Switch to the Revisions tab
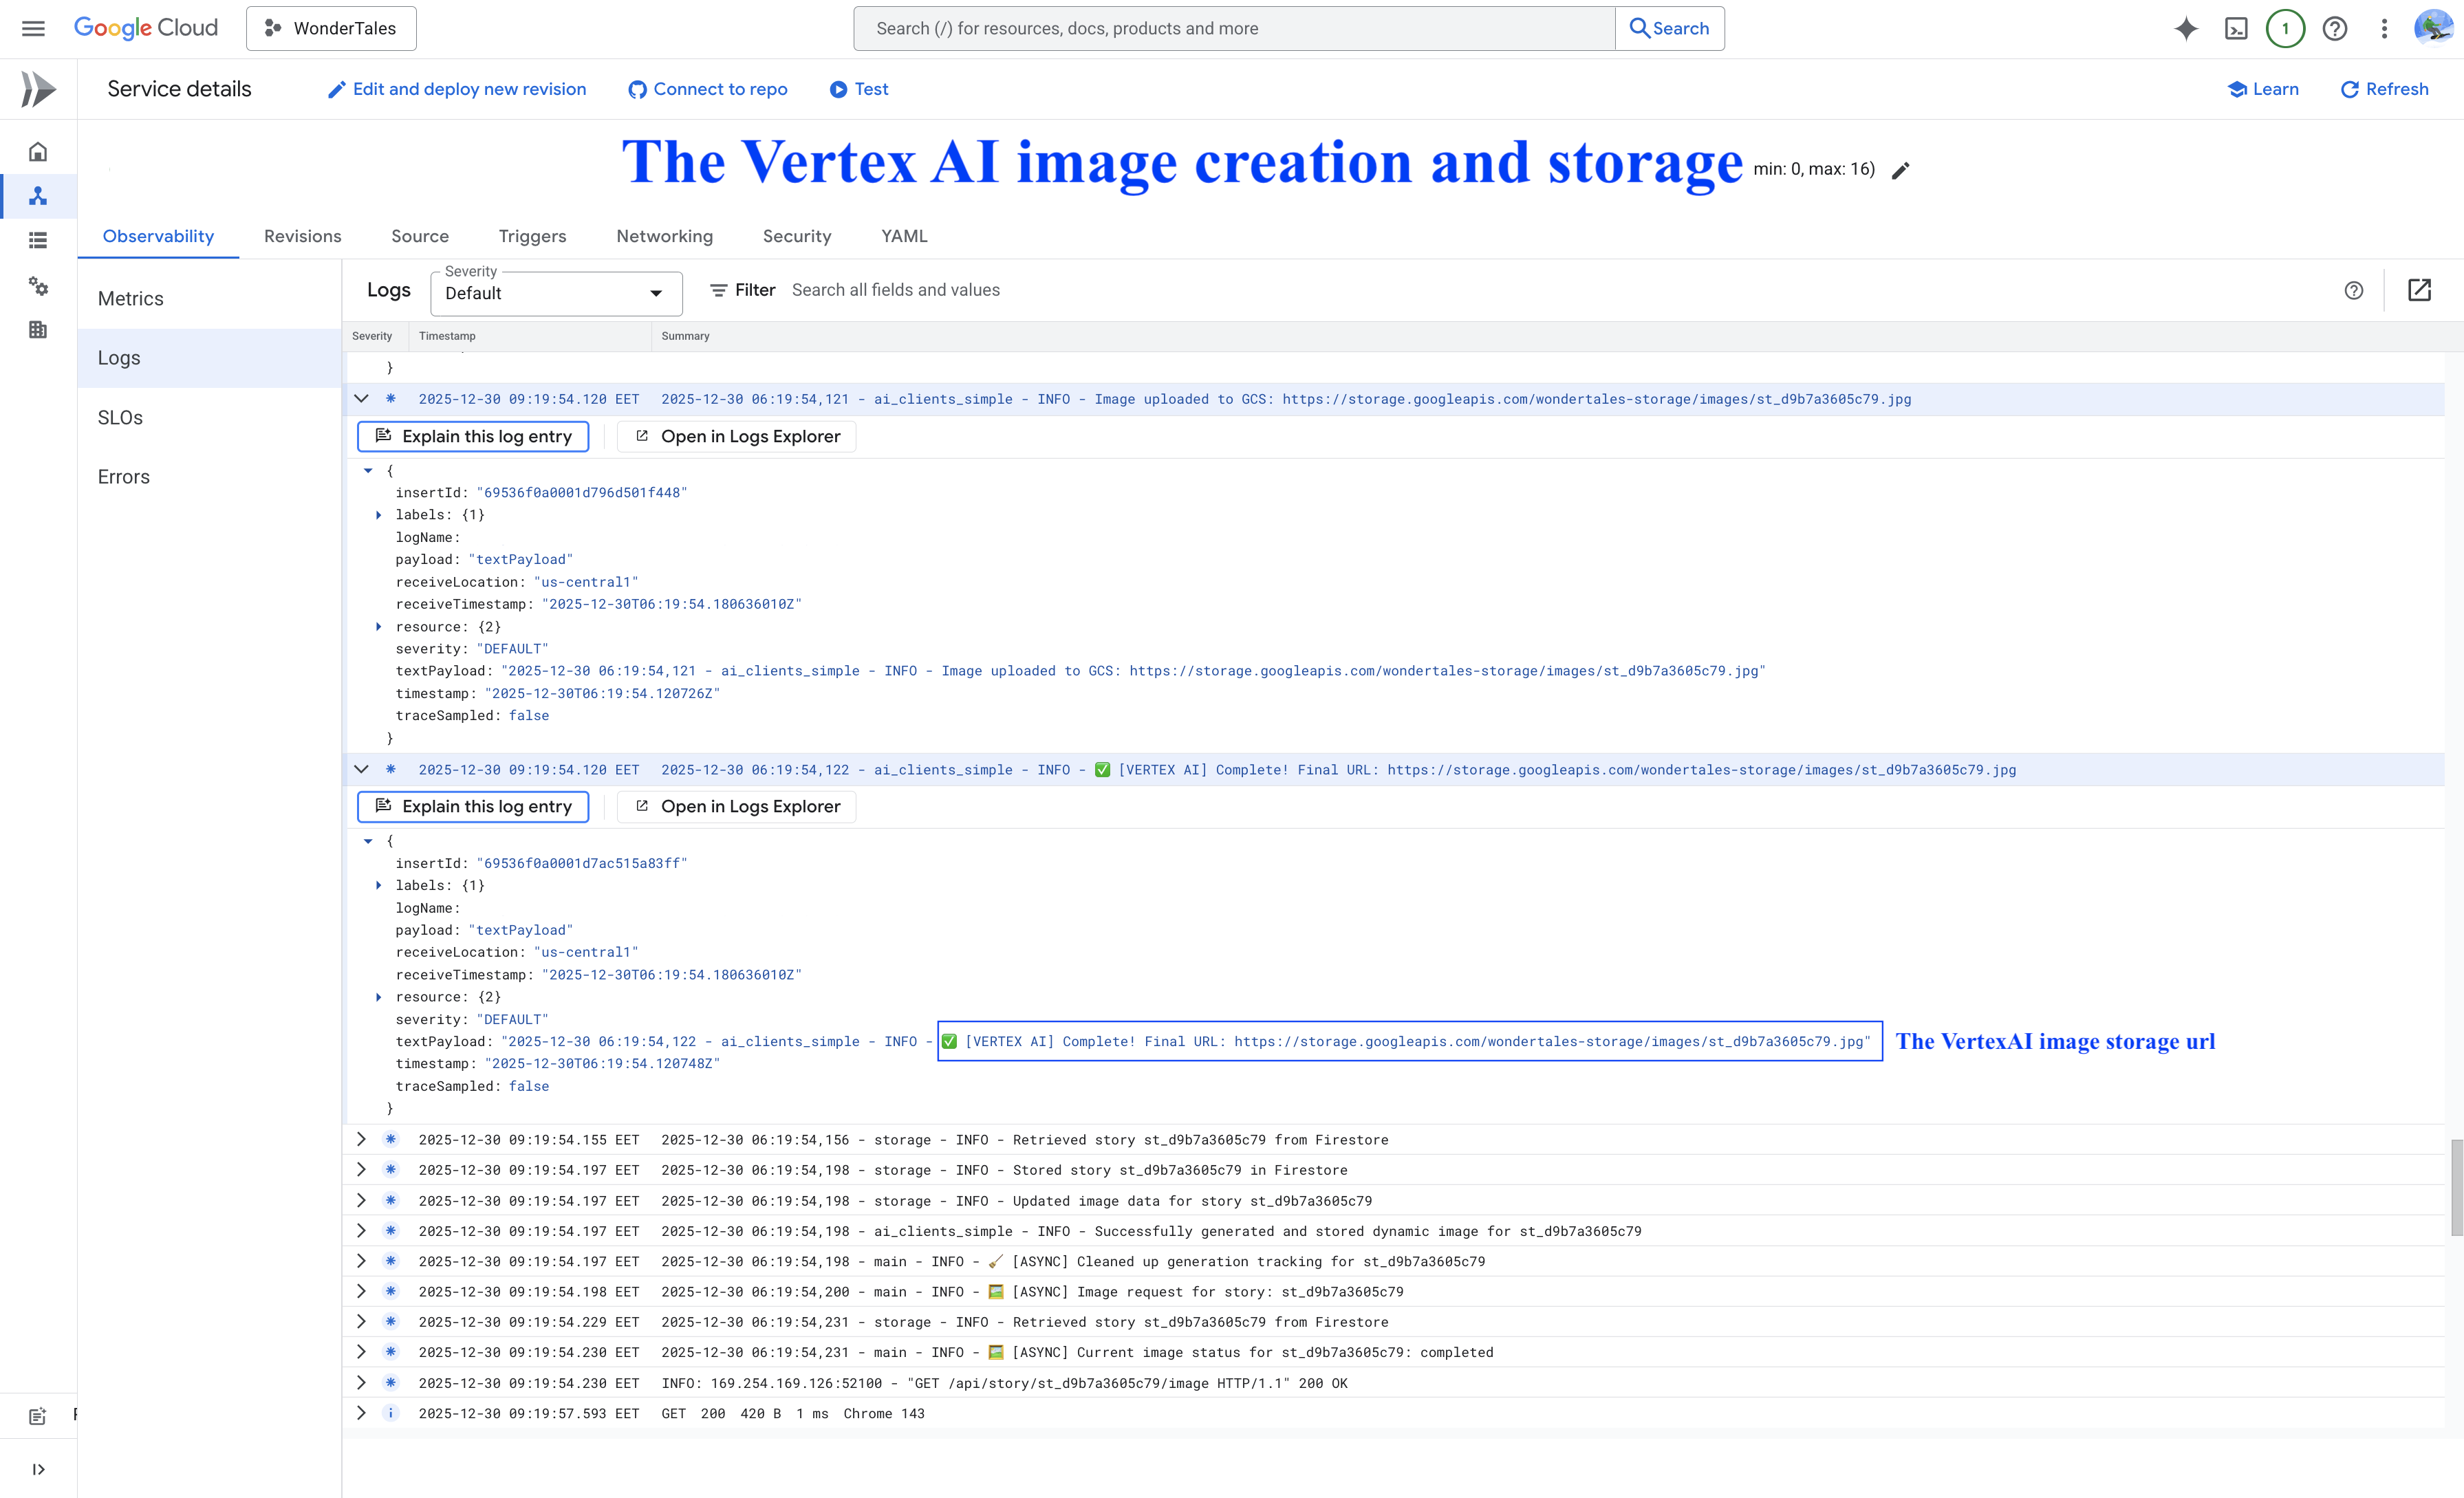The image size is (2464, 1498). click(x=302, y=236)
